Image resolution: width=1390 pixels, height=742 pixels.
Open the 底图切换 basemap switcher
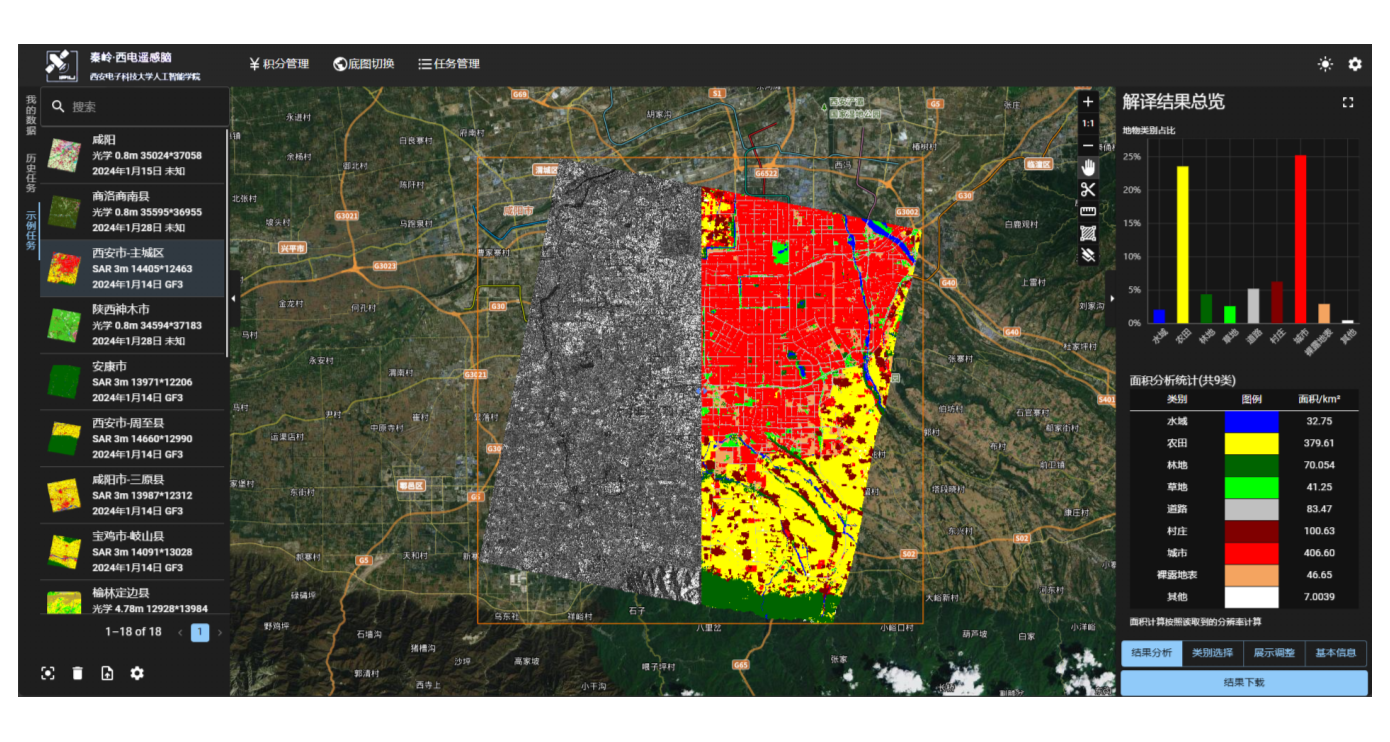(364, 64)
